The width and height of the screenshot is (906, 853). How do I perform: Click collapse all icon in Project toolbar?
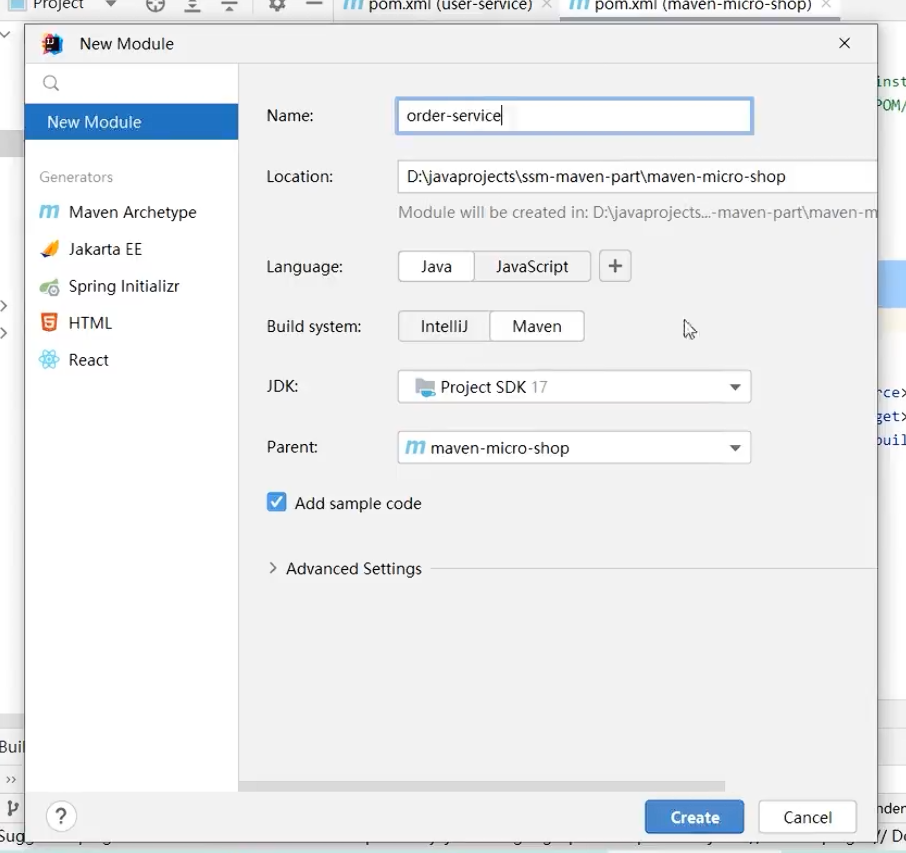click(229, 5)
